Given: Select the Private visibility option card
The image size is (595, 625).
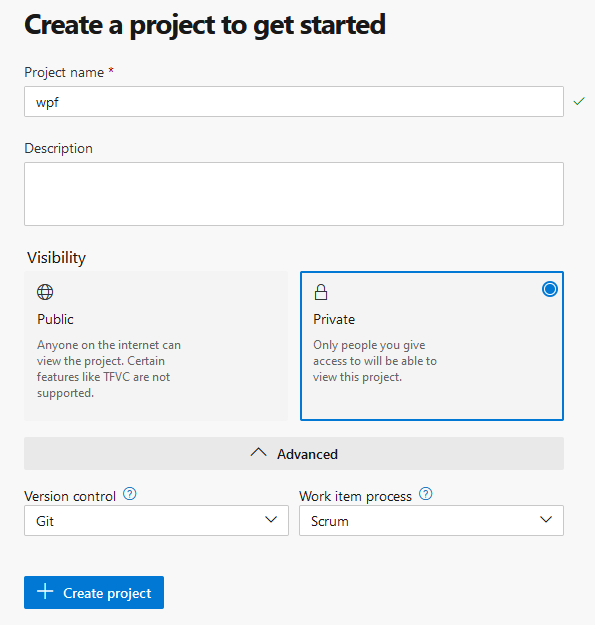Looking at the screenshot, I should (x=432, y=346).
